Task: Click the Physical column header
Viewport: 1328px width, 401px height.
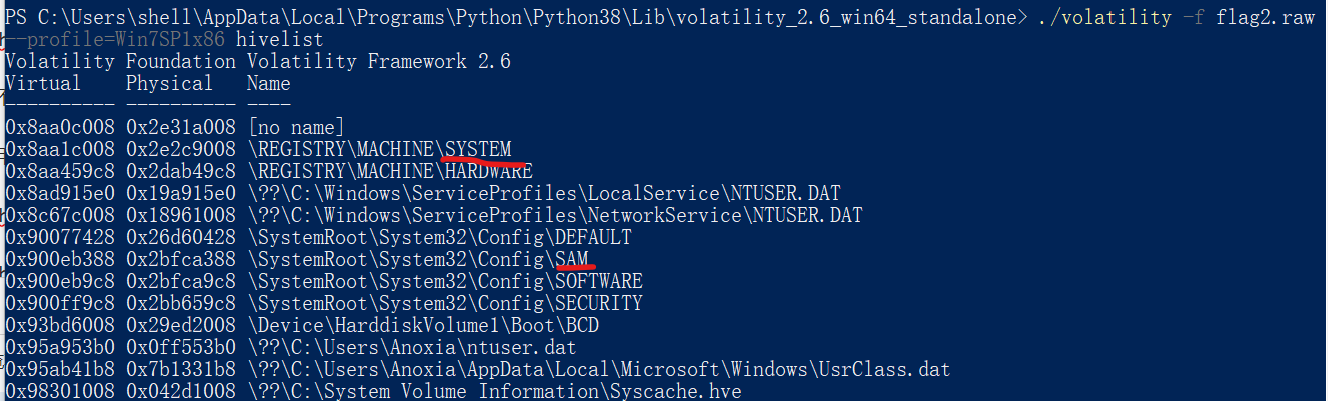Action: (169, 83)
